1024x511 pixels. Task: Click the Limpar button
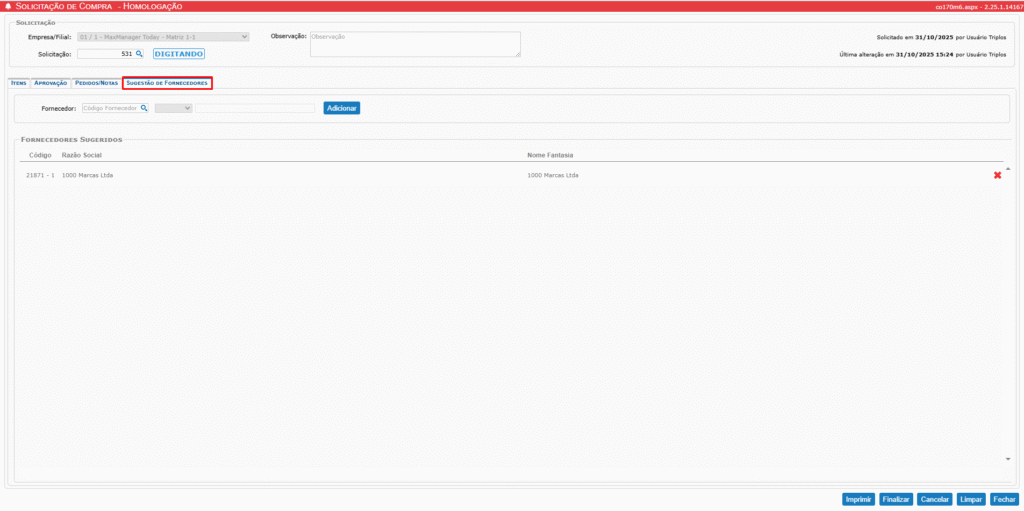tap(970, 498)
